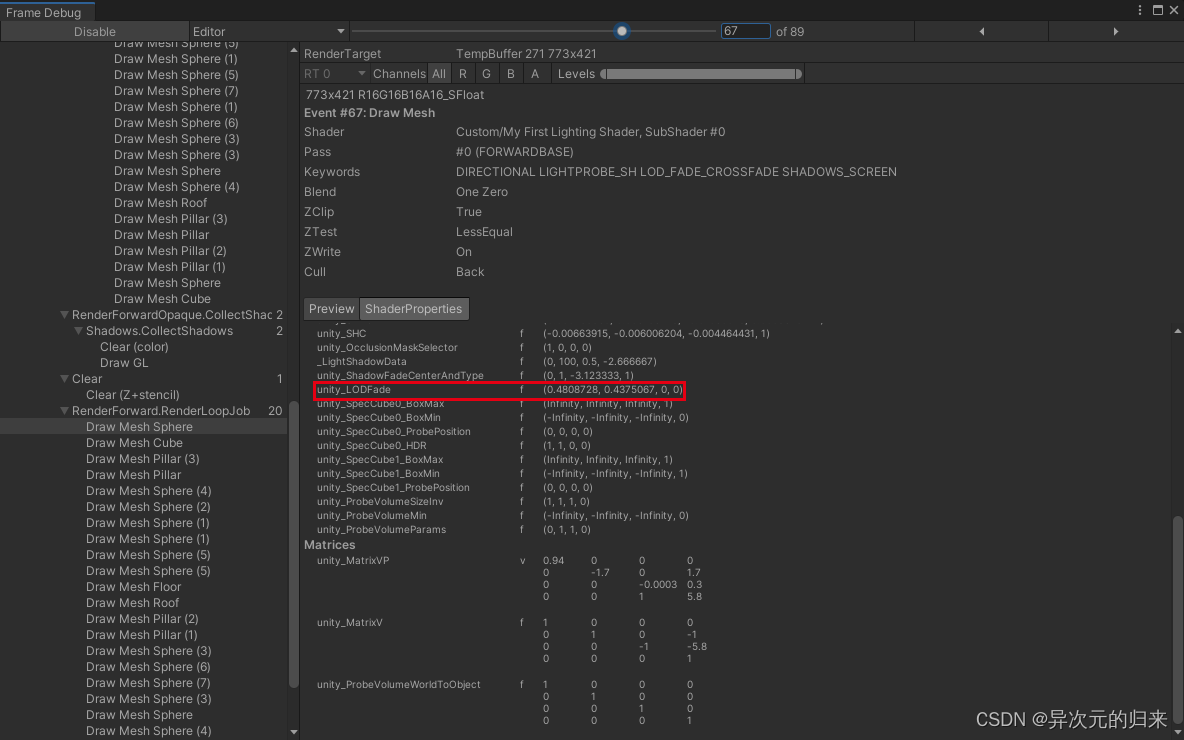Click the Keywords value line
Image resolution: width=1184 pixels, height=740 pixels.
[x=676, y=171]
